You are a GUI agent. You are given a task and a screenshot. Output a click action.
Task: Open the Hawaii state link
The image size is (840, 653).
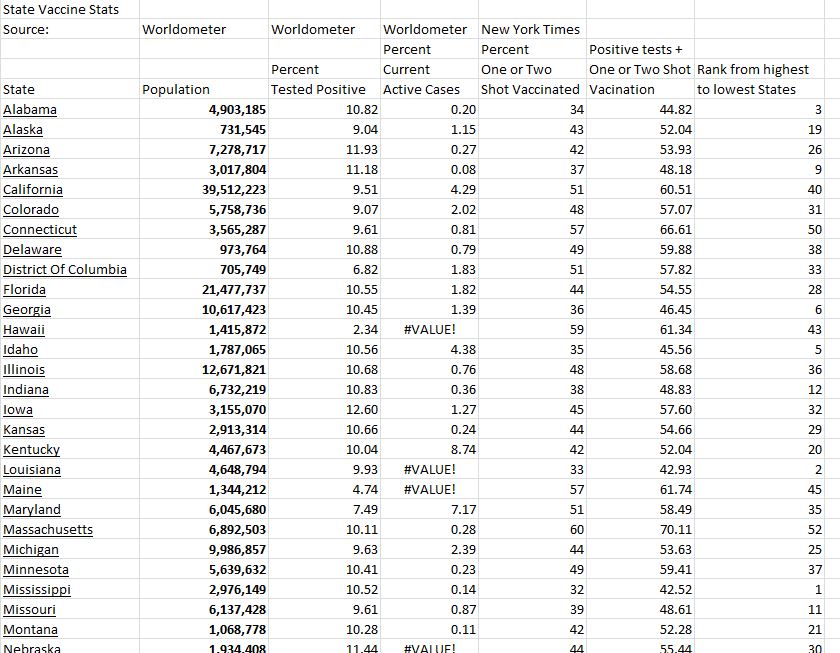pos(26,329)
